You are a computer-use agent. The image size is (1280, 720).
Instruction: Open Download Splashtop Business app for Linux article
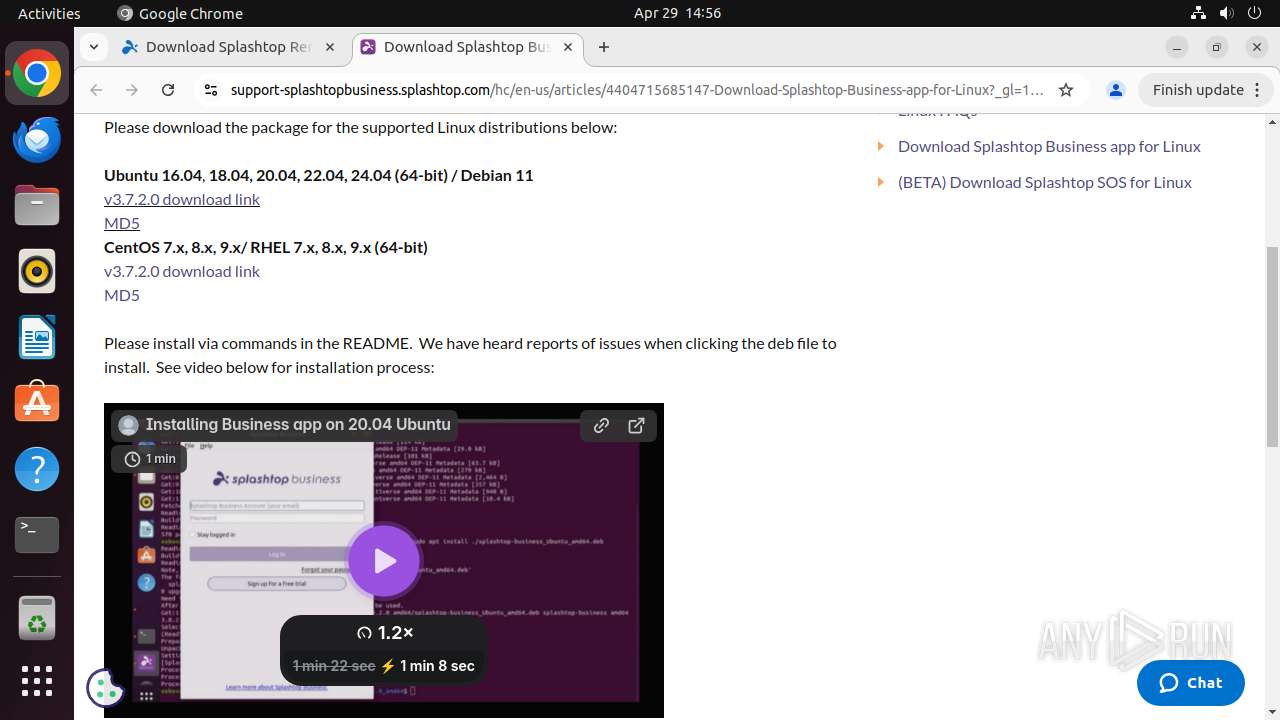pos(1049,146)
